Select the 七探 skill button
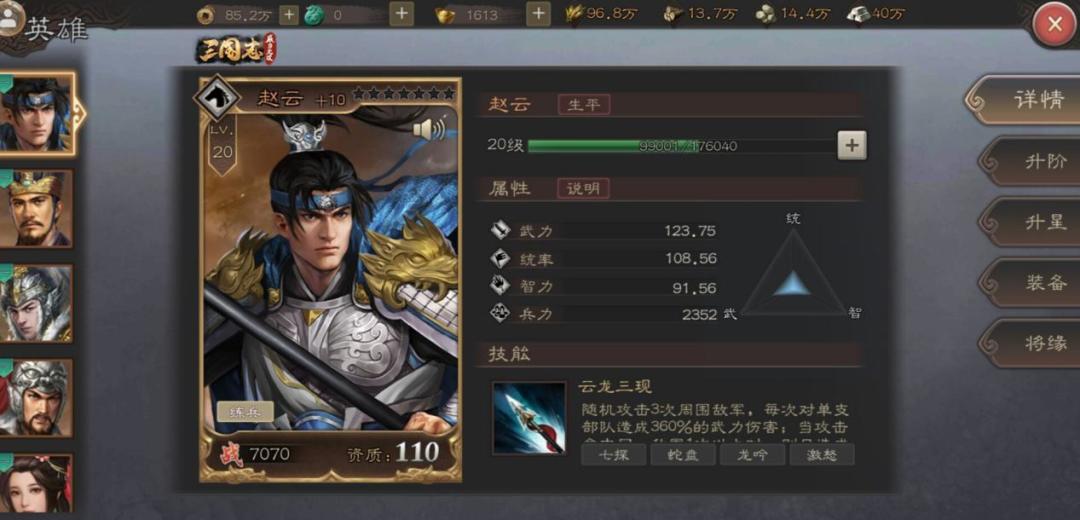 pyautogui.click(x=614, y=455)
